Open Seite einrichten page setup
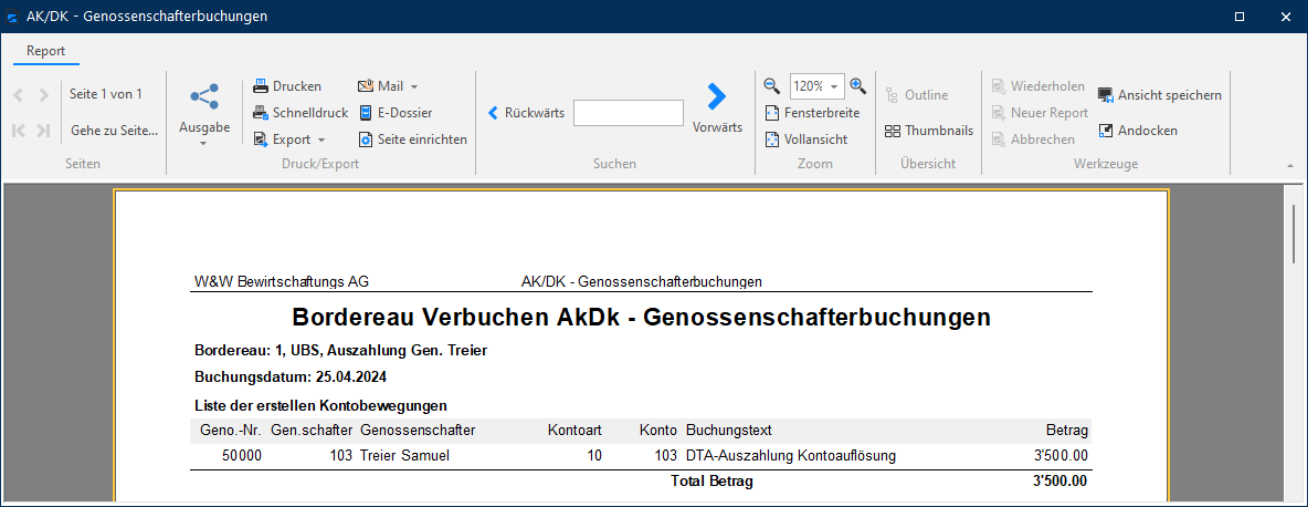Image resolution: width=1308 pixels, height=507 pixels. pos(412,139)
